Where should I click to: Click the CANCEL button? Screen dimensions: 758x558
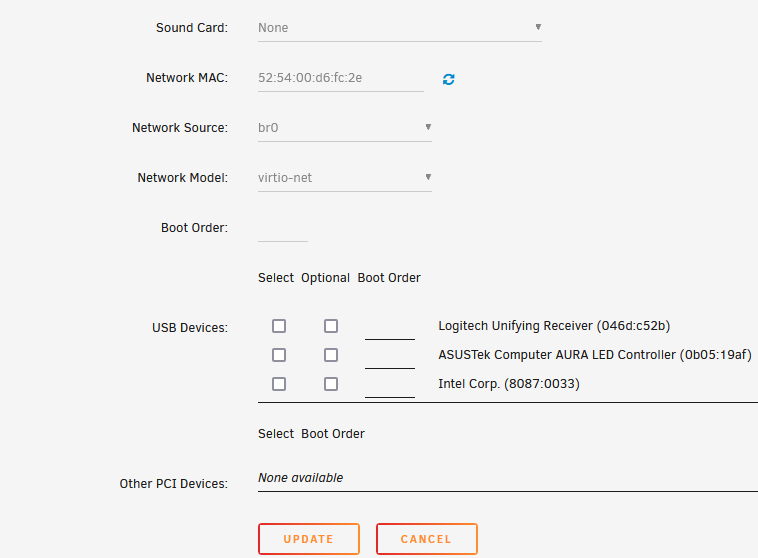[427, 539]
